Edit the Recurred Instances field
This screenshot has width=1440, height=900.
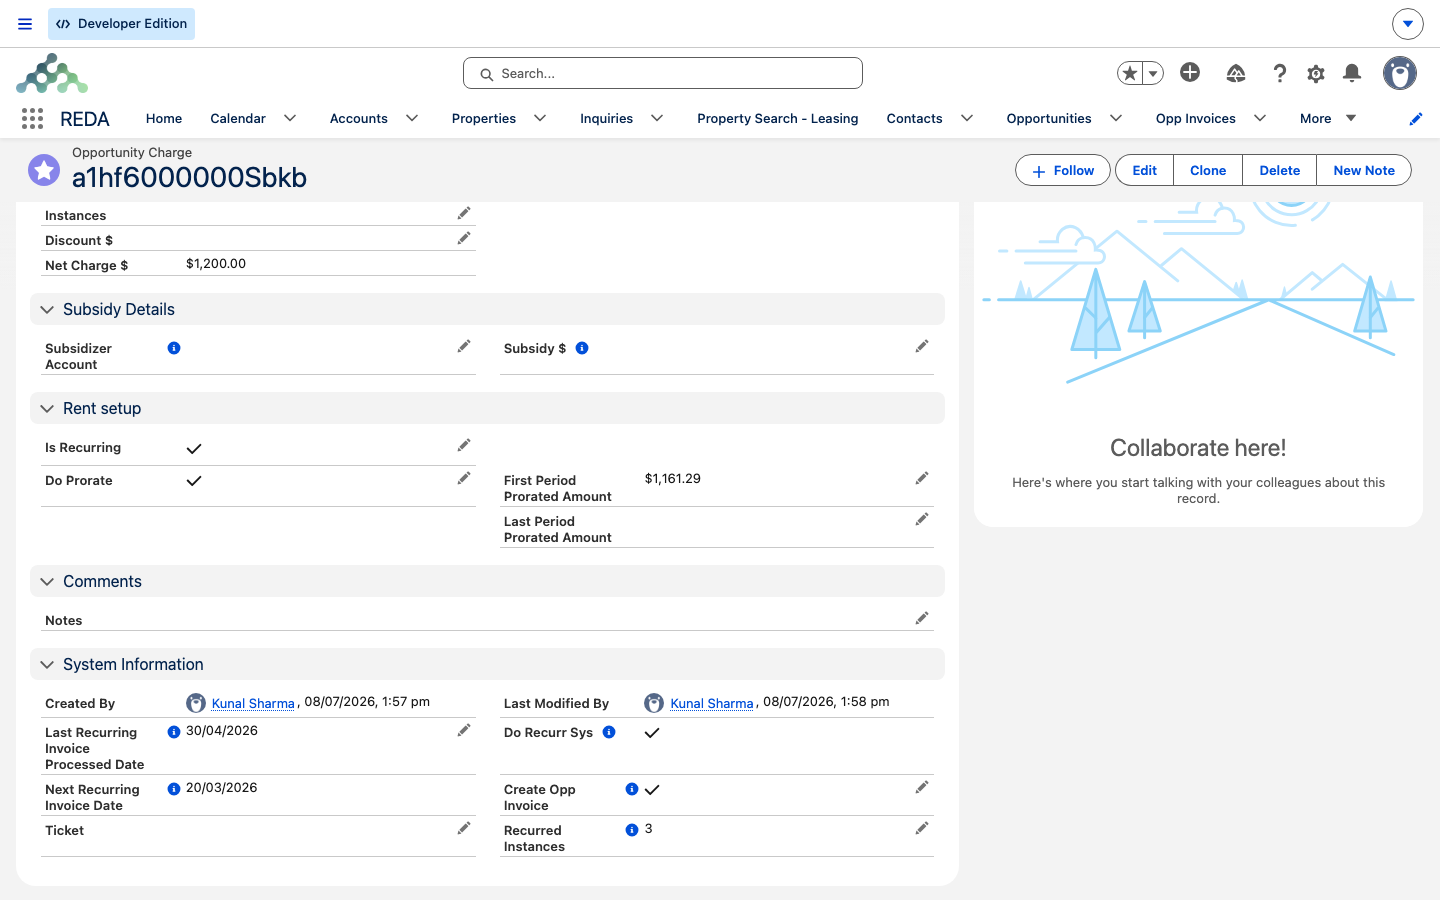pos(922,828)
